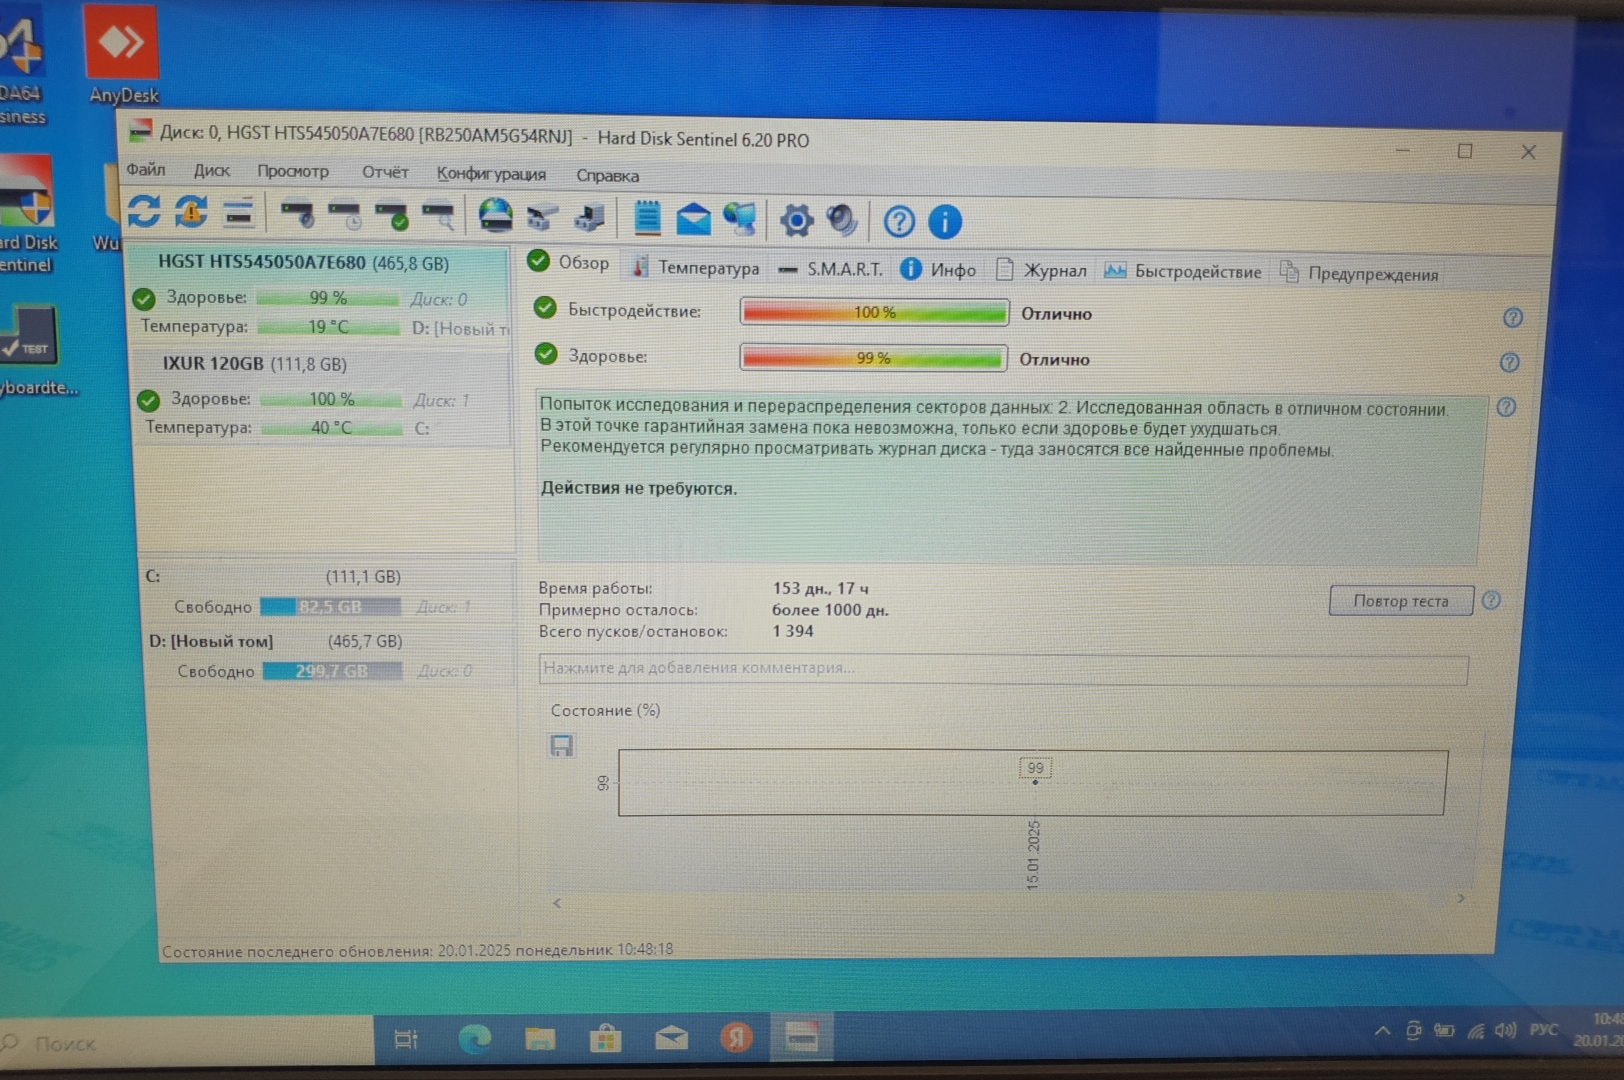The image size is (1624, 1080).
Task: Switch to the Журнал tab
Action: 1042,270
